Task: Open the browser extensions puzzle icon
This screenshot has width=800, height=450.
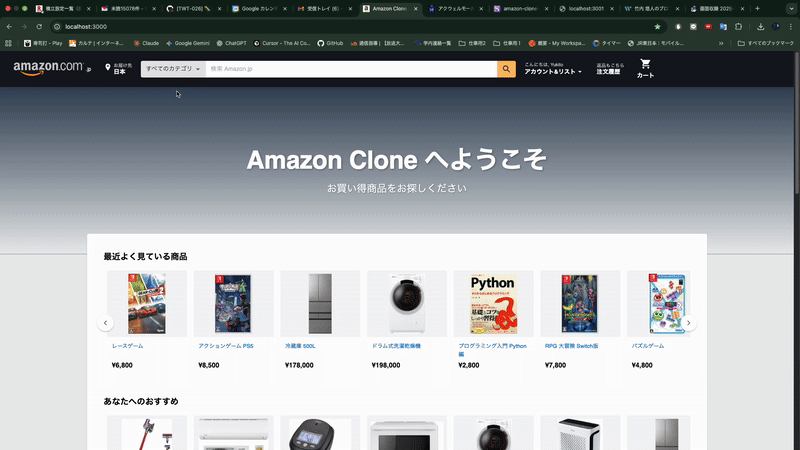Action: (738, 27)
